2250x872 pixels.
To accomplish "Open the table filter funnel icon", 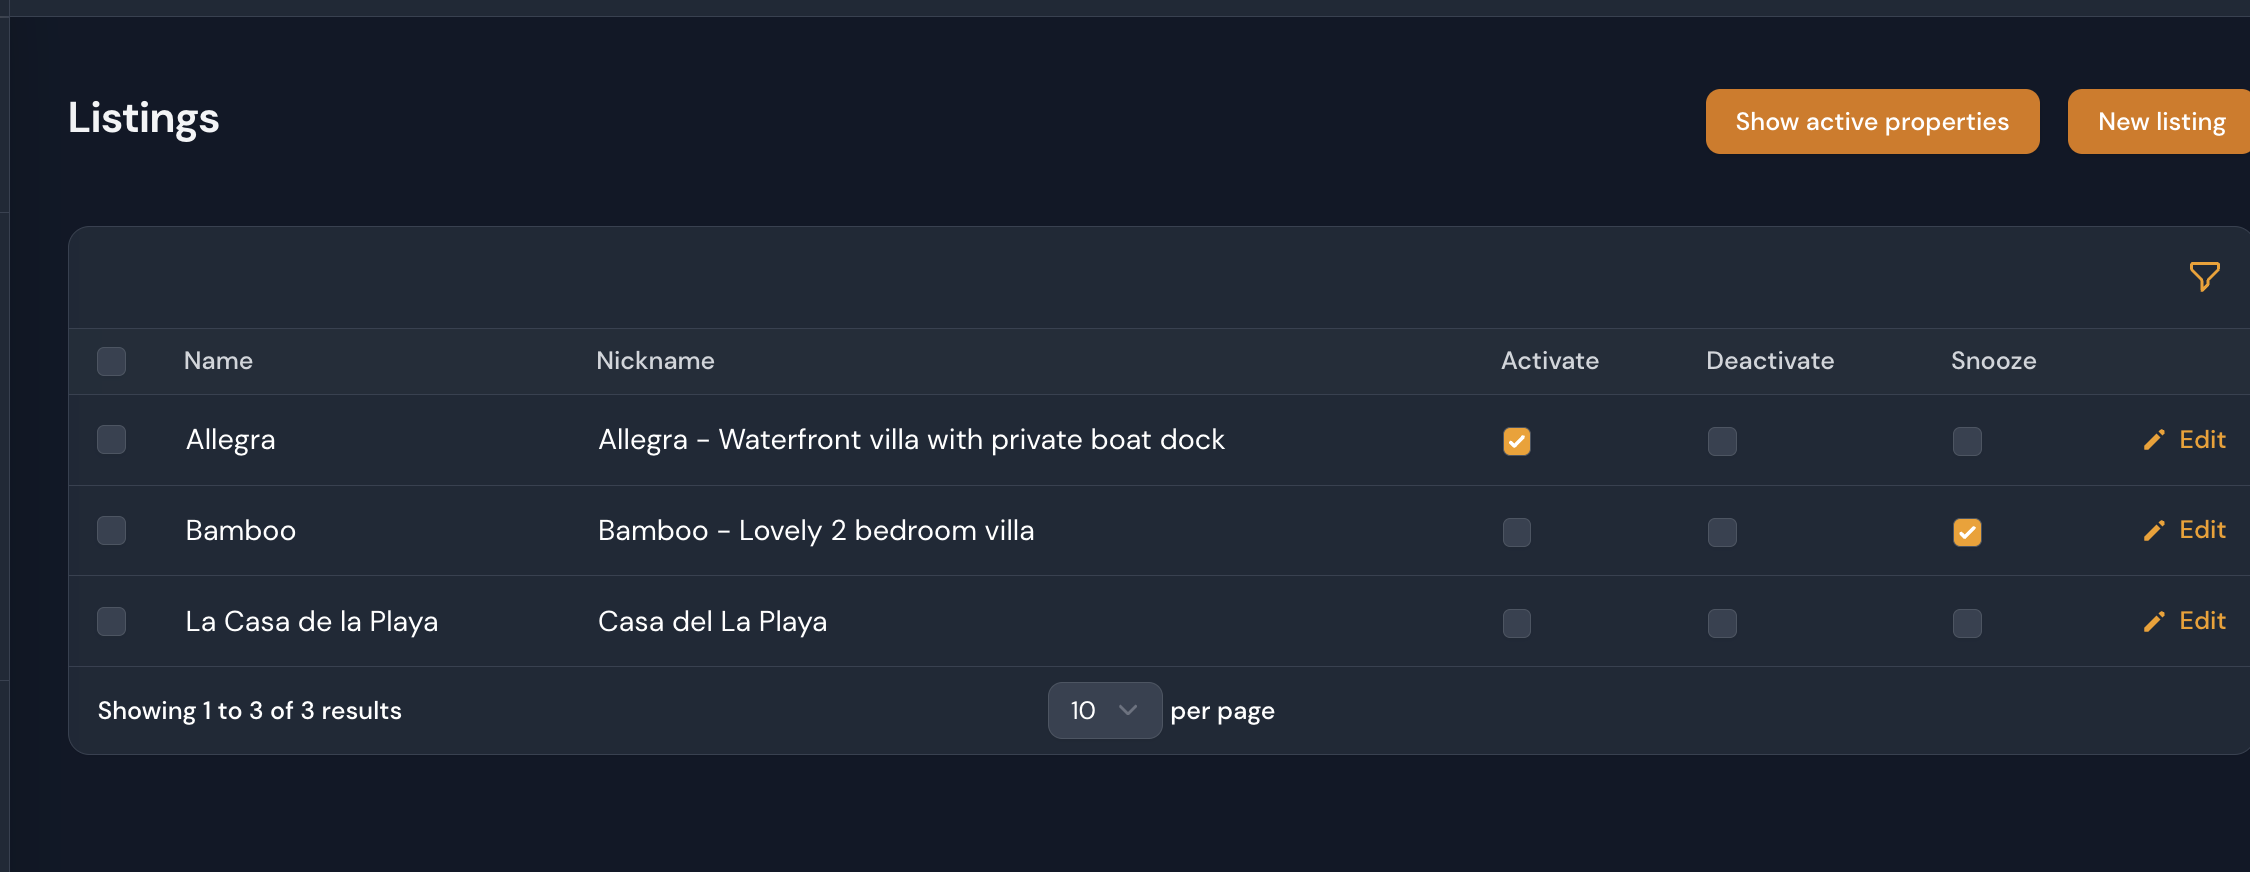I will [x=2204, y=276].
